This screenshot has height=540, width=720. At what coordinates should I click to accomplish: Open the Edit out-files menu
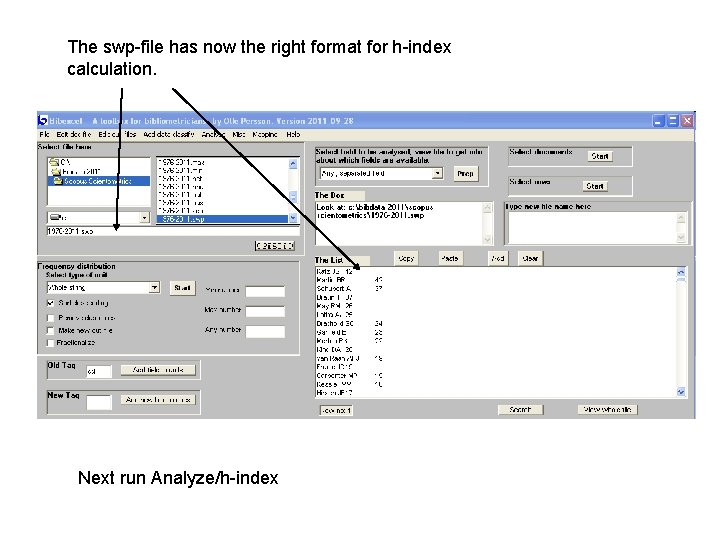coord(117,134)
